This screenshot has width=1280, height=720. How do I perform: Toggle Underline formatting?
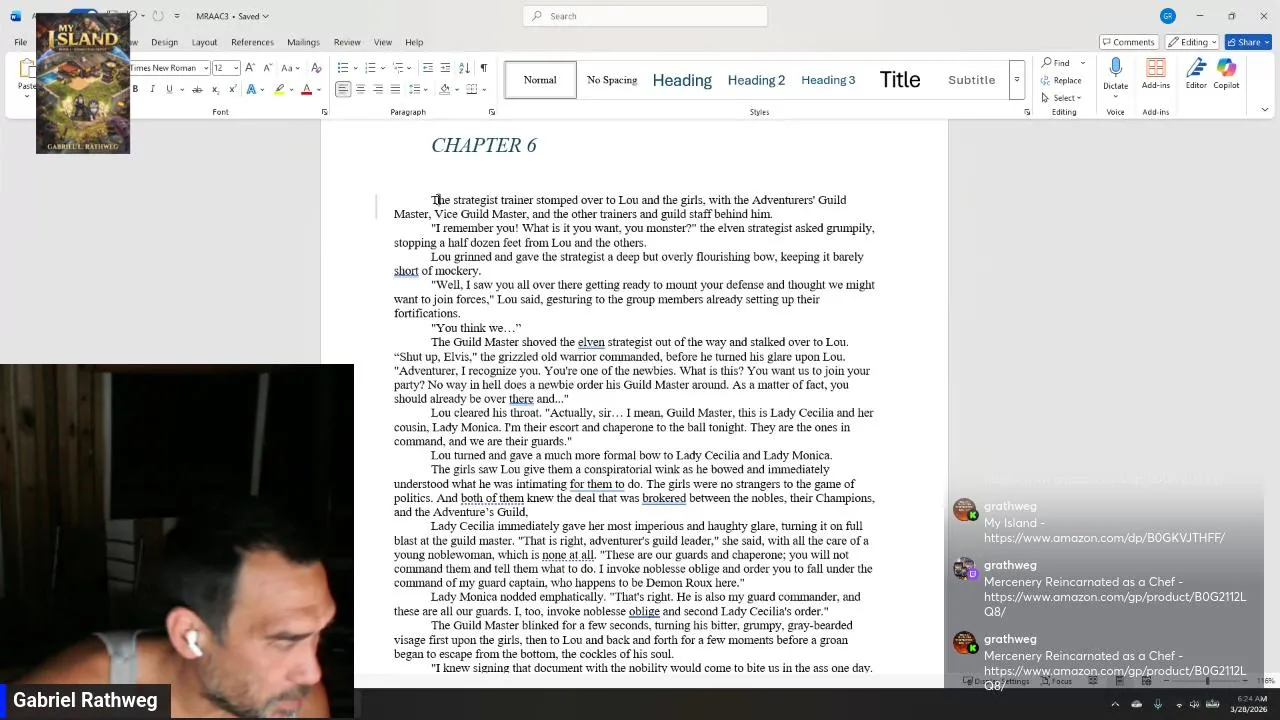click(169, 90)
